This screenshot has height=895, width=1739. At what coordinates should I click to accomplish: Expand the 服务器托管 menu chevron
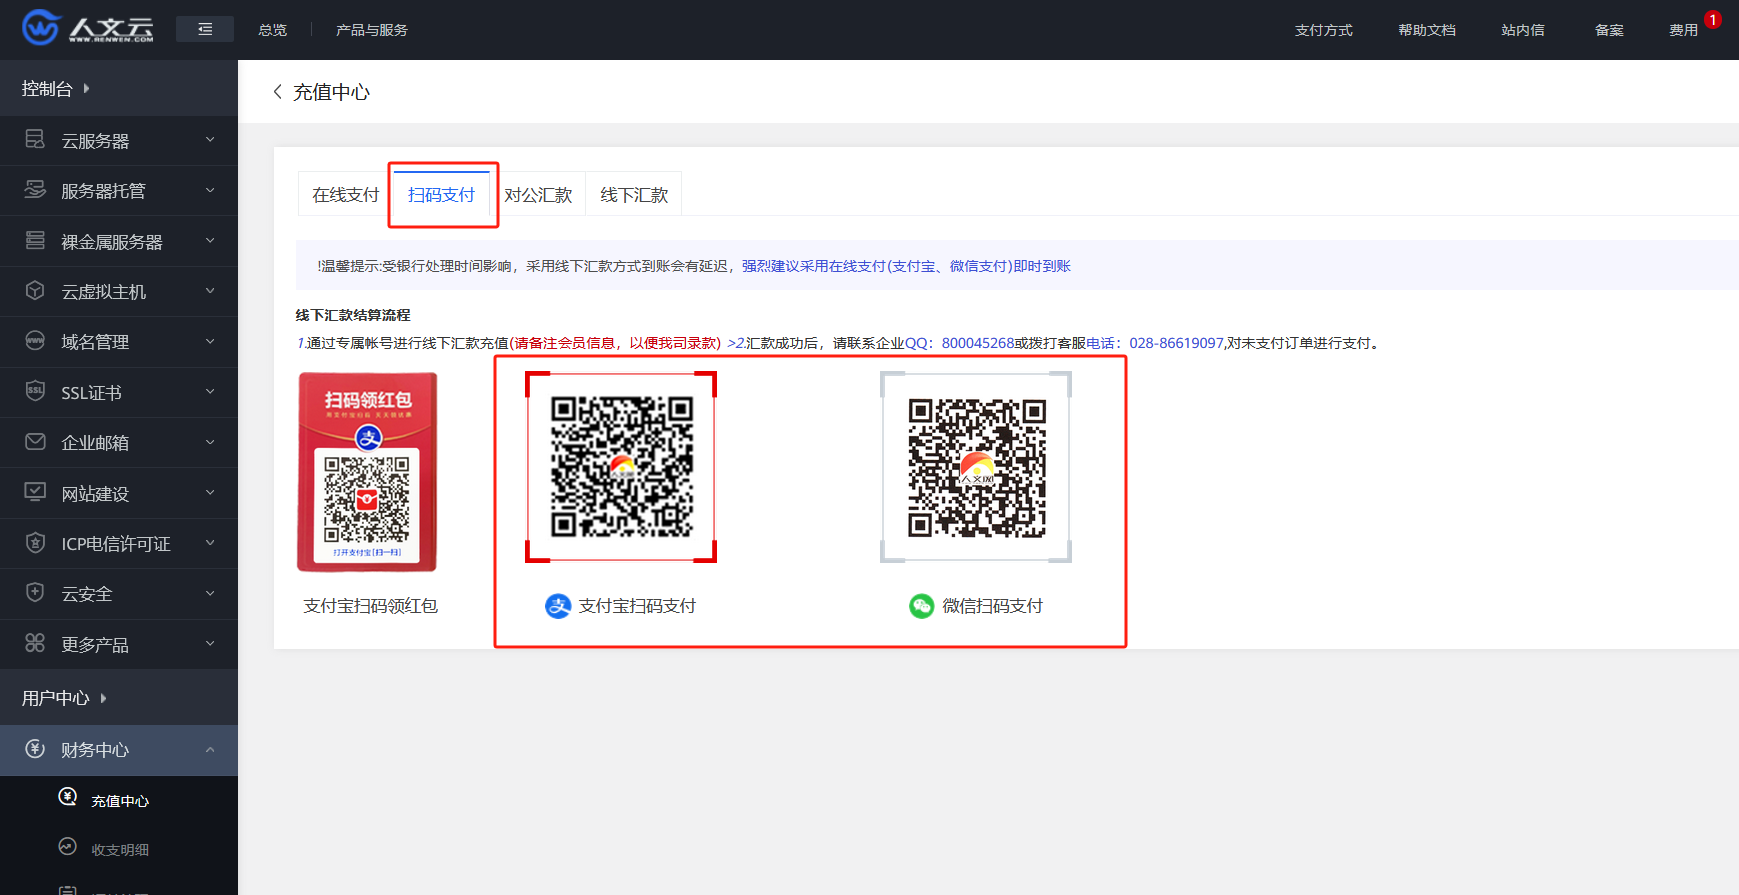point(210,189)
